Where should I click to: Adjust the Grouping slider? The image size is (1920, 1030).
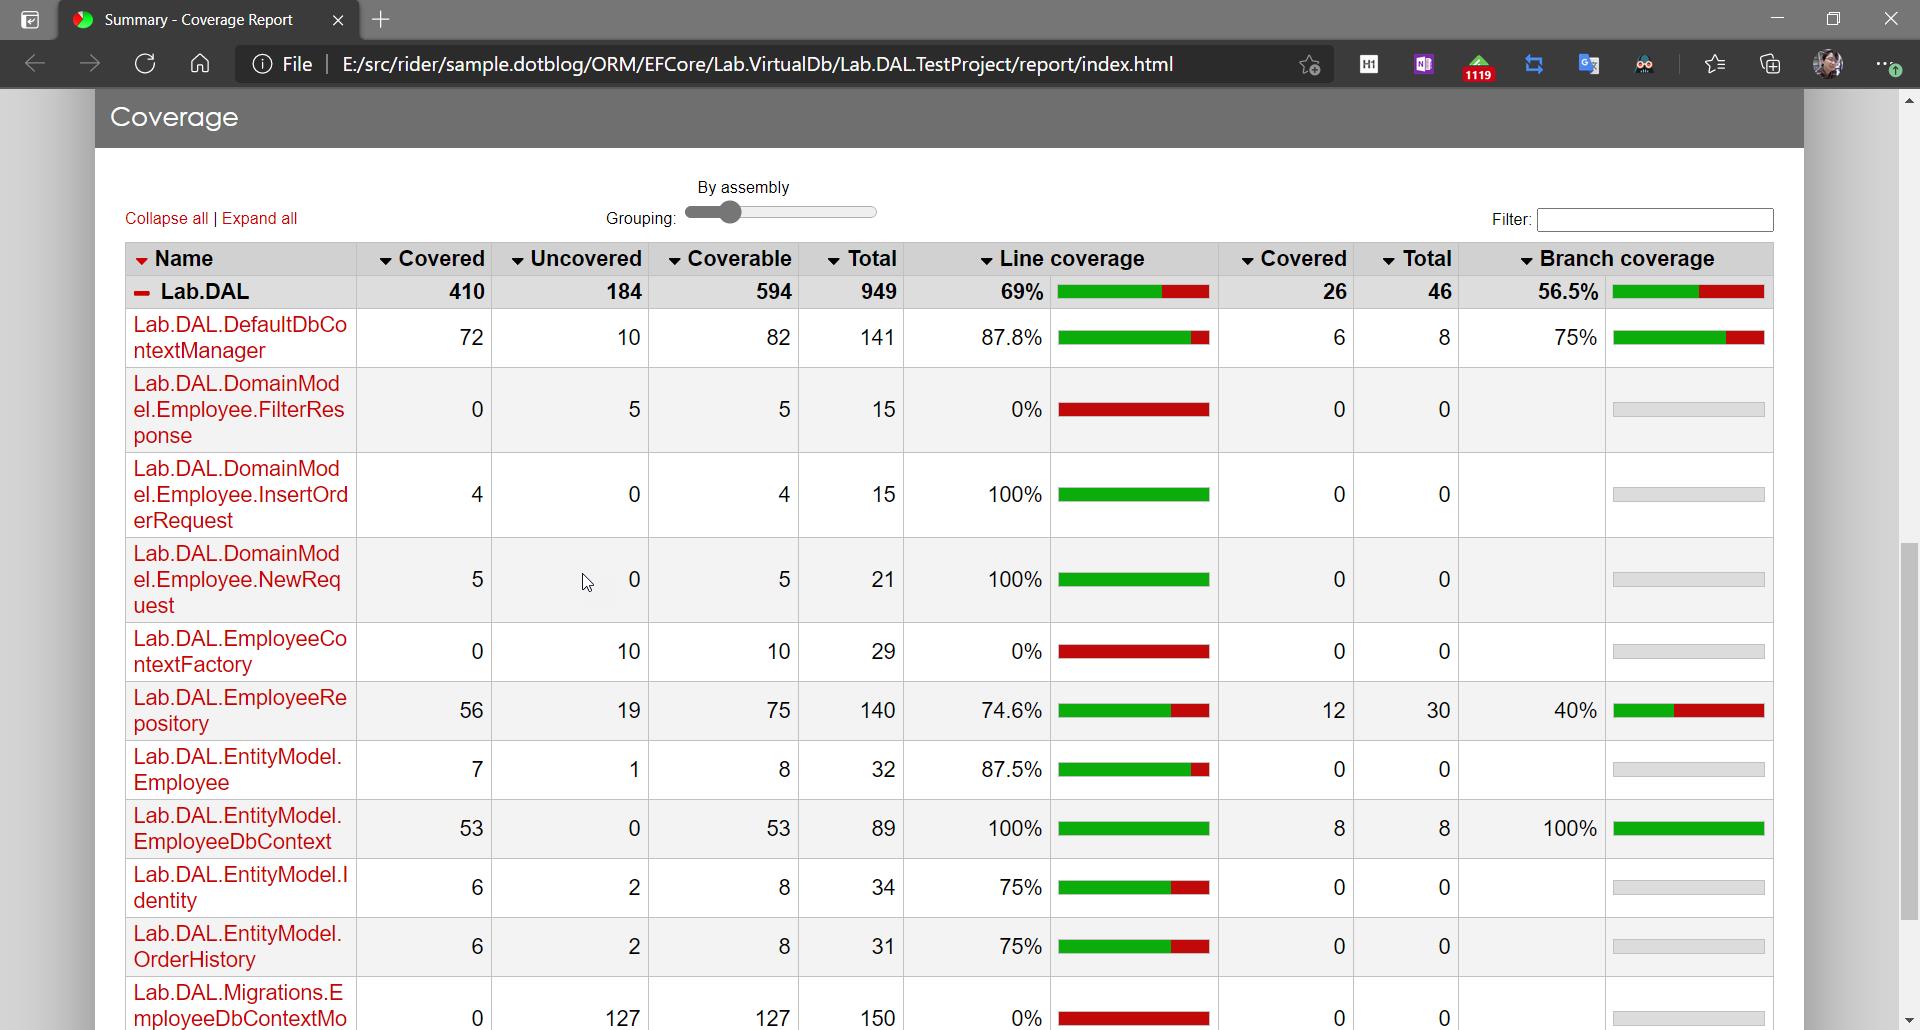(x=729, y=212)
